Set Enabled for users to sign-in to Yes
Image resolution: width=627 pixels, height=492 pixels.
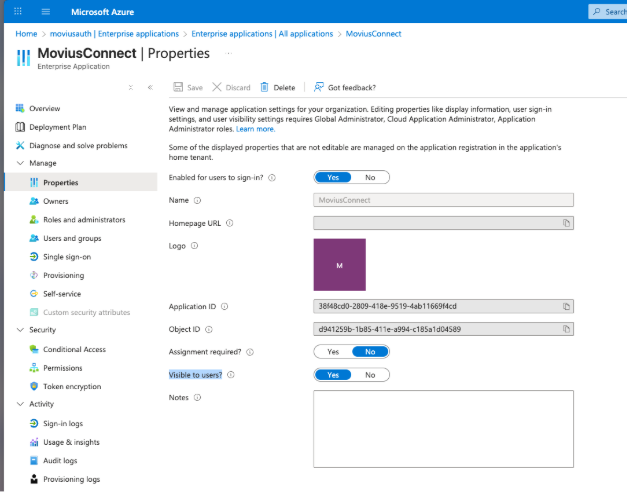tap(333, 178)
